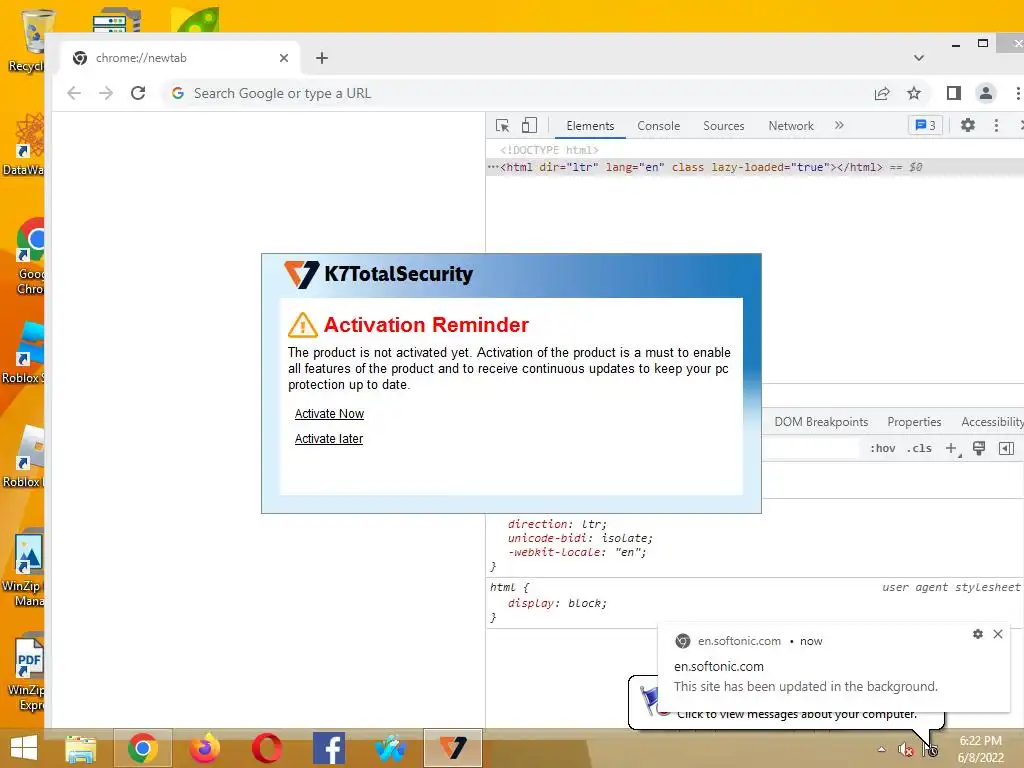Launch Opera from taskbar

(266, 748)
